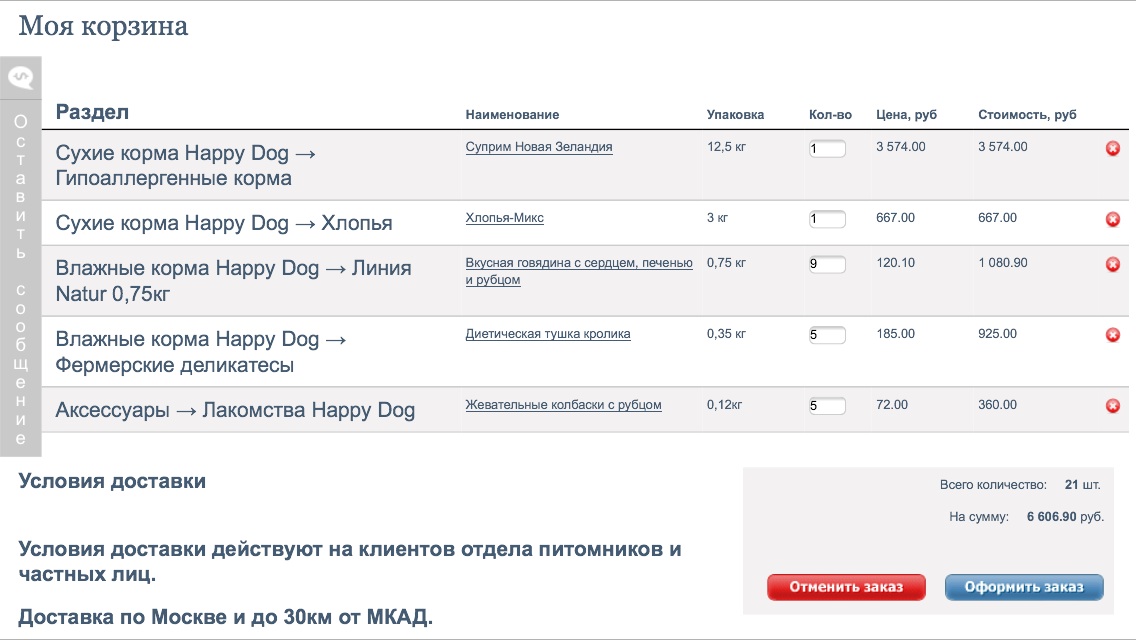
Task: Click the Наименование column header
Action: tap(512, 115)
